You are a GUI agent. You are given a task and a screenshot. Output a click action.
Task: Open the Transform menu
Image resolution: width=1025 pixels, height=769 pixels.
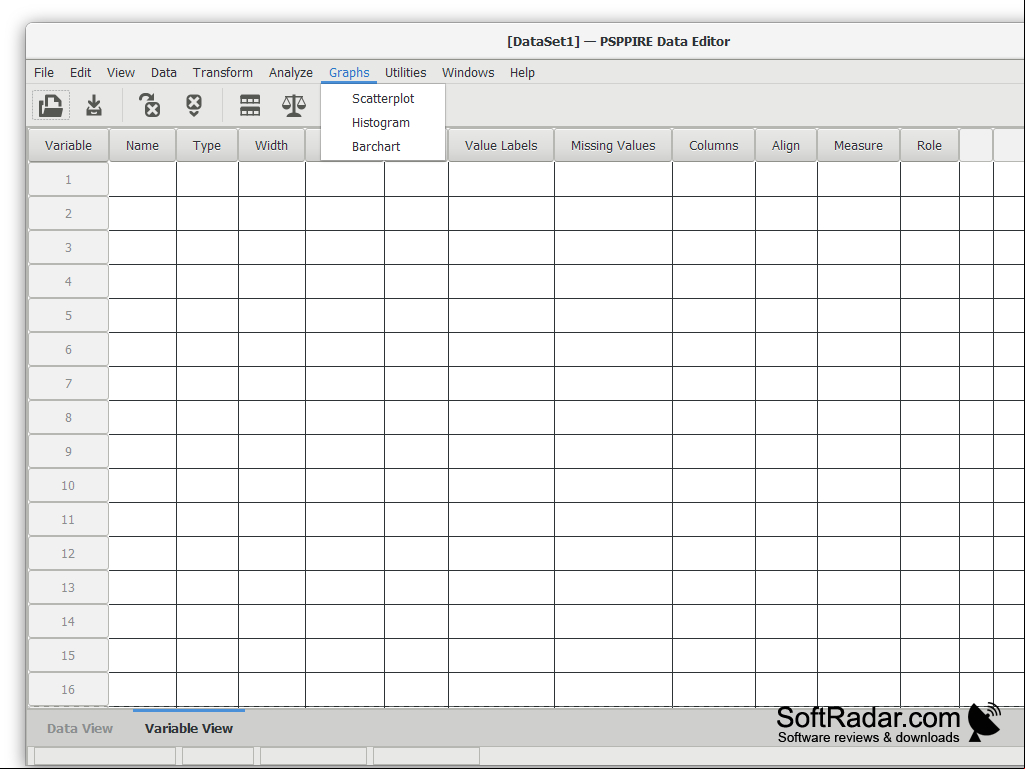click(223, 73)
